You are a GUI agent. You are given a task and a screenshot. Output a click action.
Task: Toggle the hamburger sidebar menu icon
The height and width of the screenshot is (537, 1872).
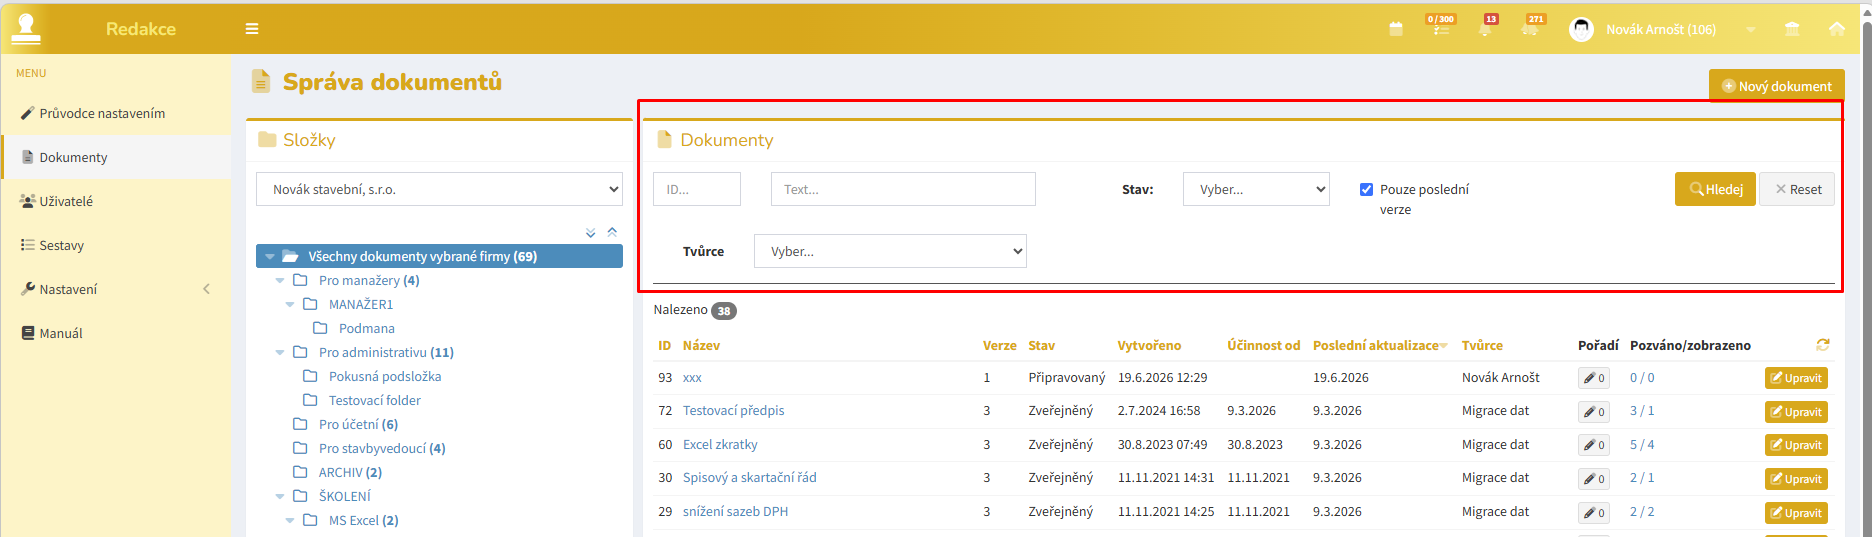click(252, 29)
